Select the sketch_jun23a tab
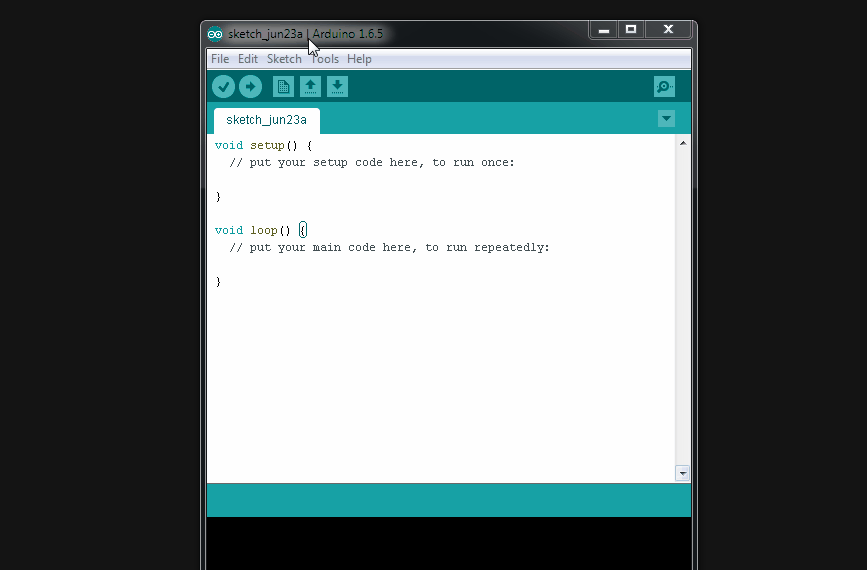The image size is (867, 570). click(x=266, y=120)
